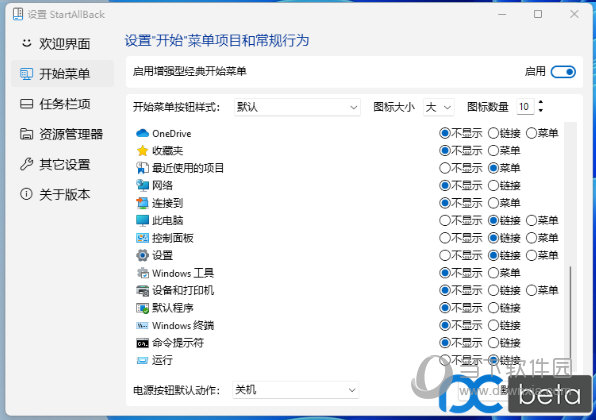Click the StartAllBack app icon in title bar

pyautogui.click(x=17, y=14)
